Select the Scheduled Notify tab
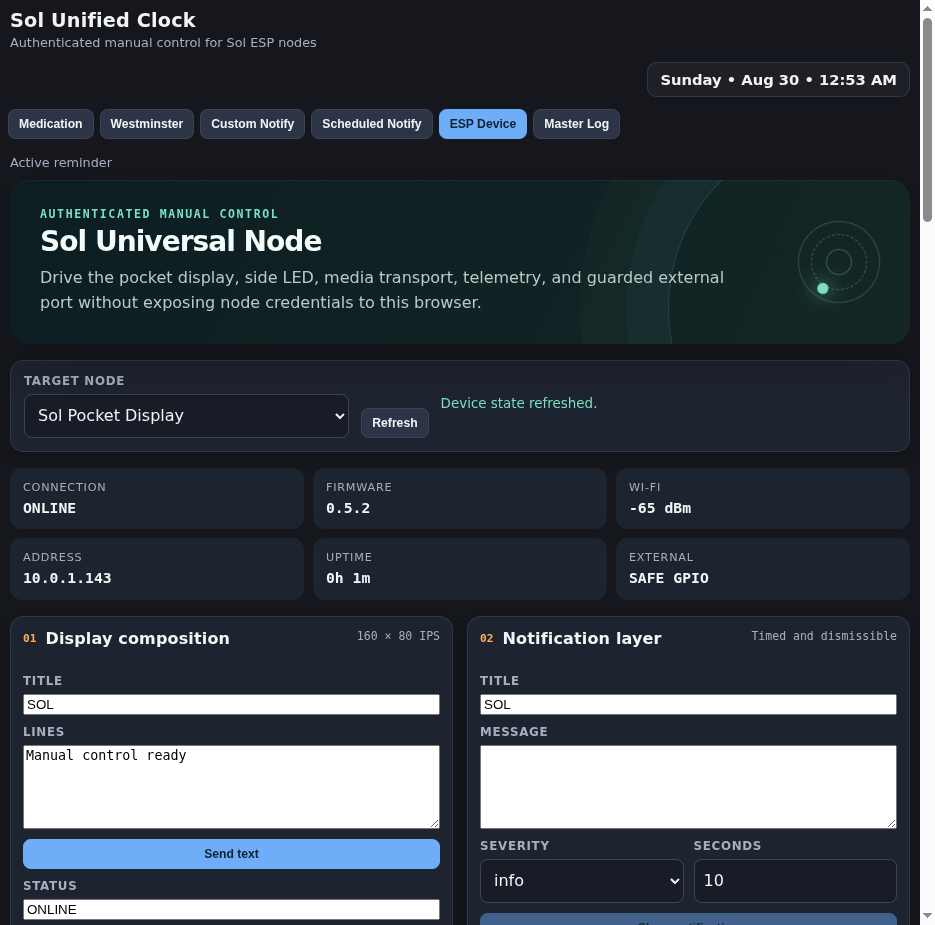Viewport: 935px width, 925px height. pyautogui.click(x=371, y=124)
